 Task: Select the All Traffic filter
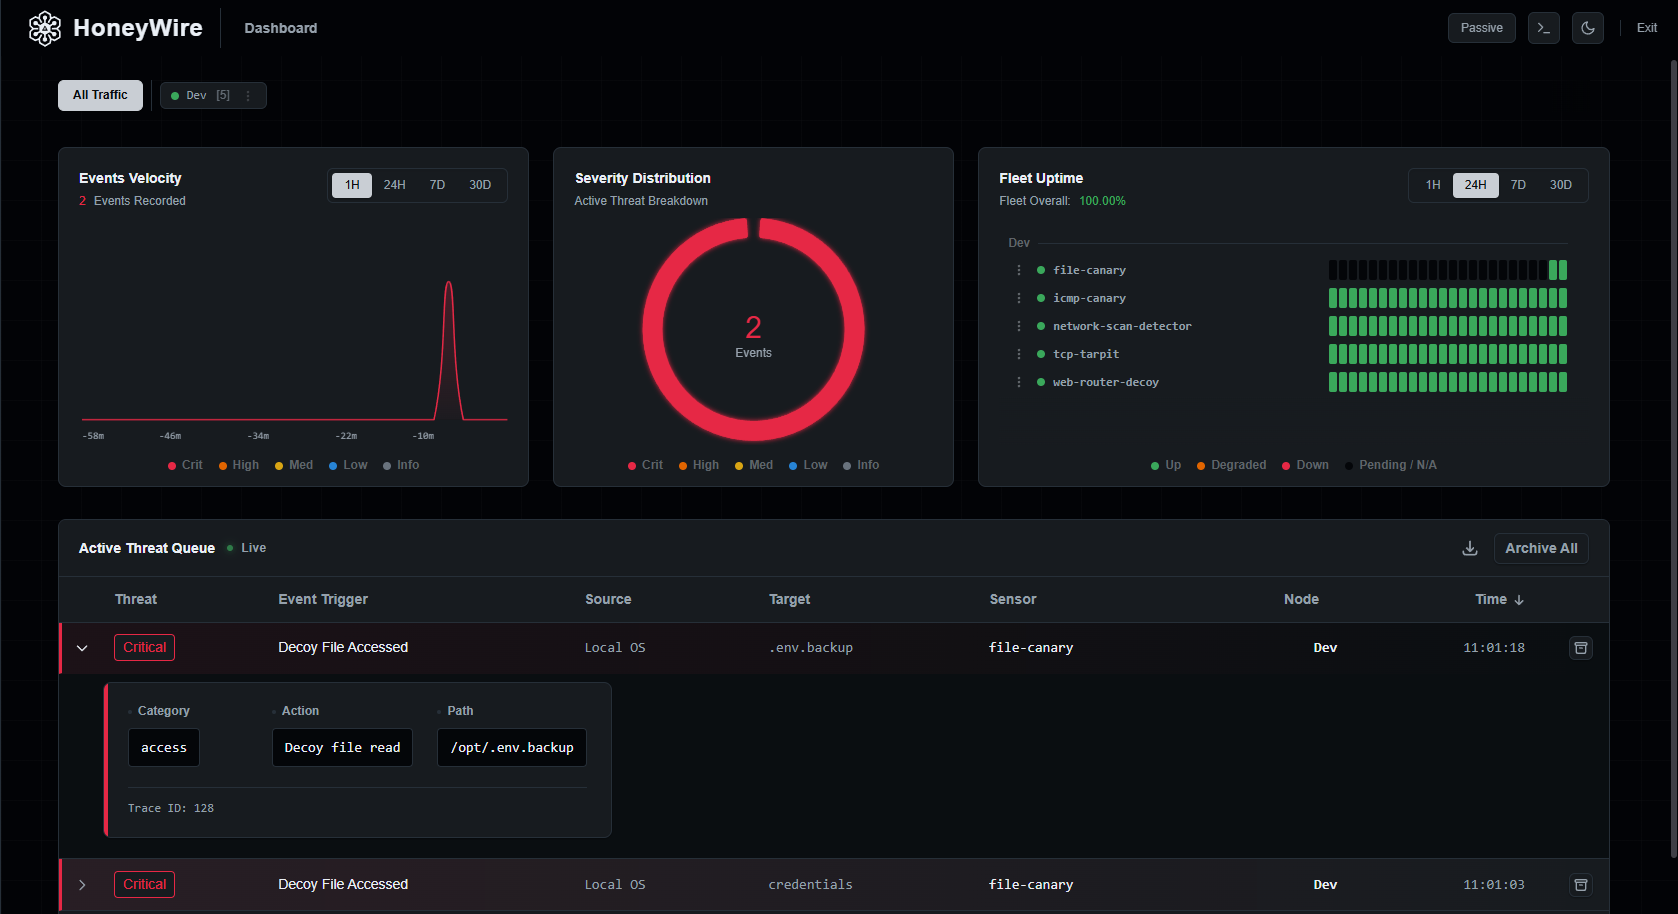[100, 95]
